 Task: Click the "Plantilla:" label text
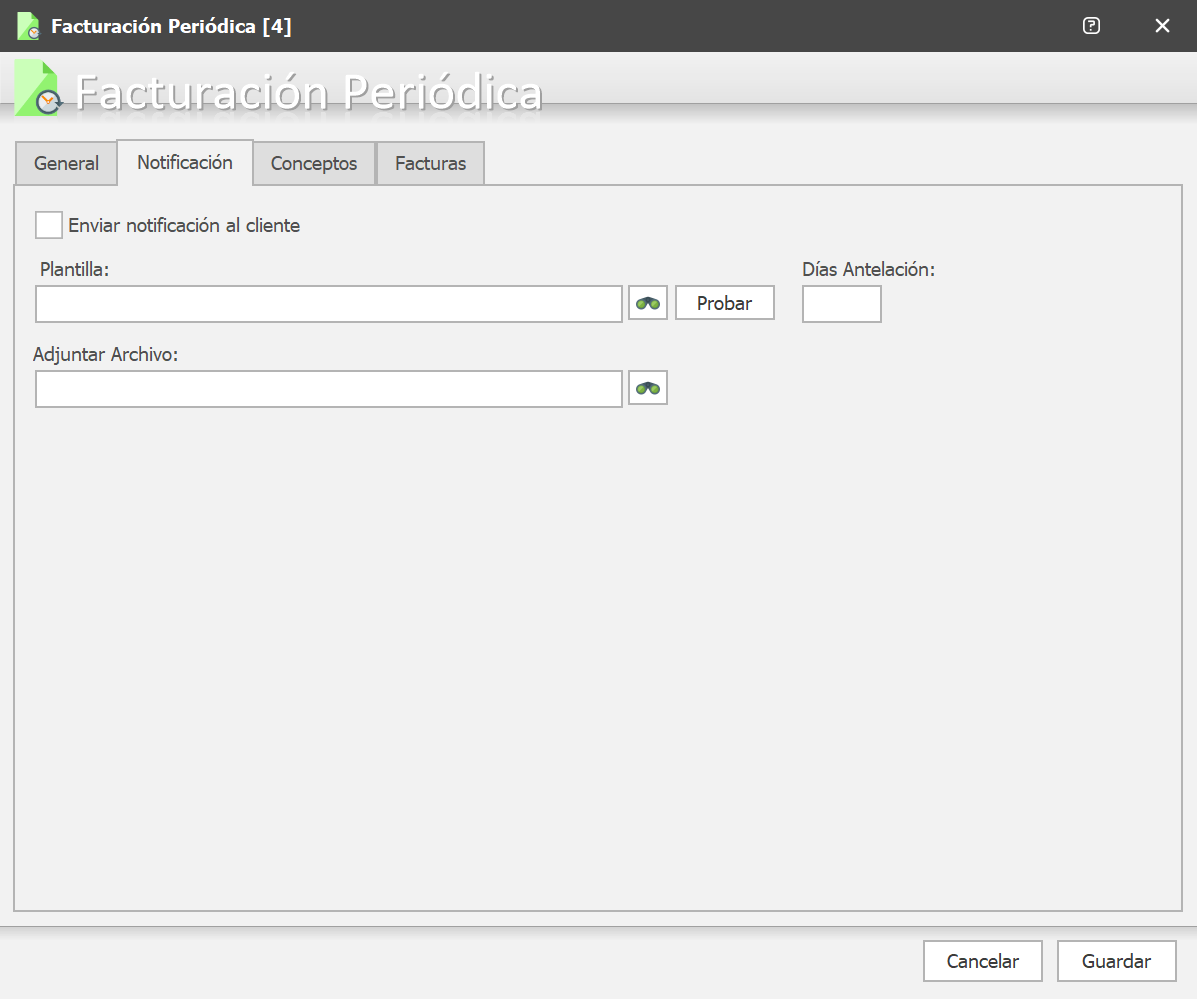[75, 269]
